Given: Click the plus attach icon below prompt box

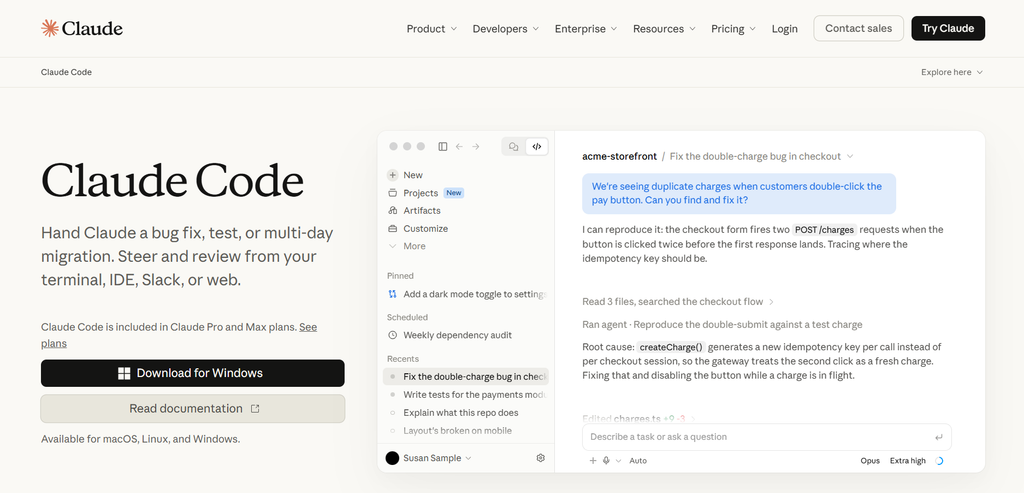Looking at the screenshot, I should tap(593, 460).
